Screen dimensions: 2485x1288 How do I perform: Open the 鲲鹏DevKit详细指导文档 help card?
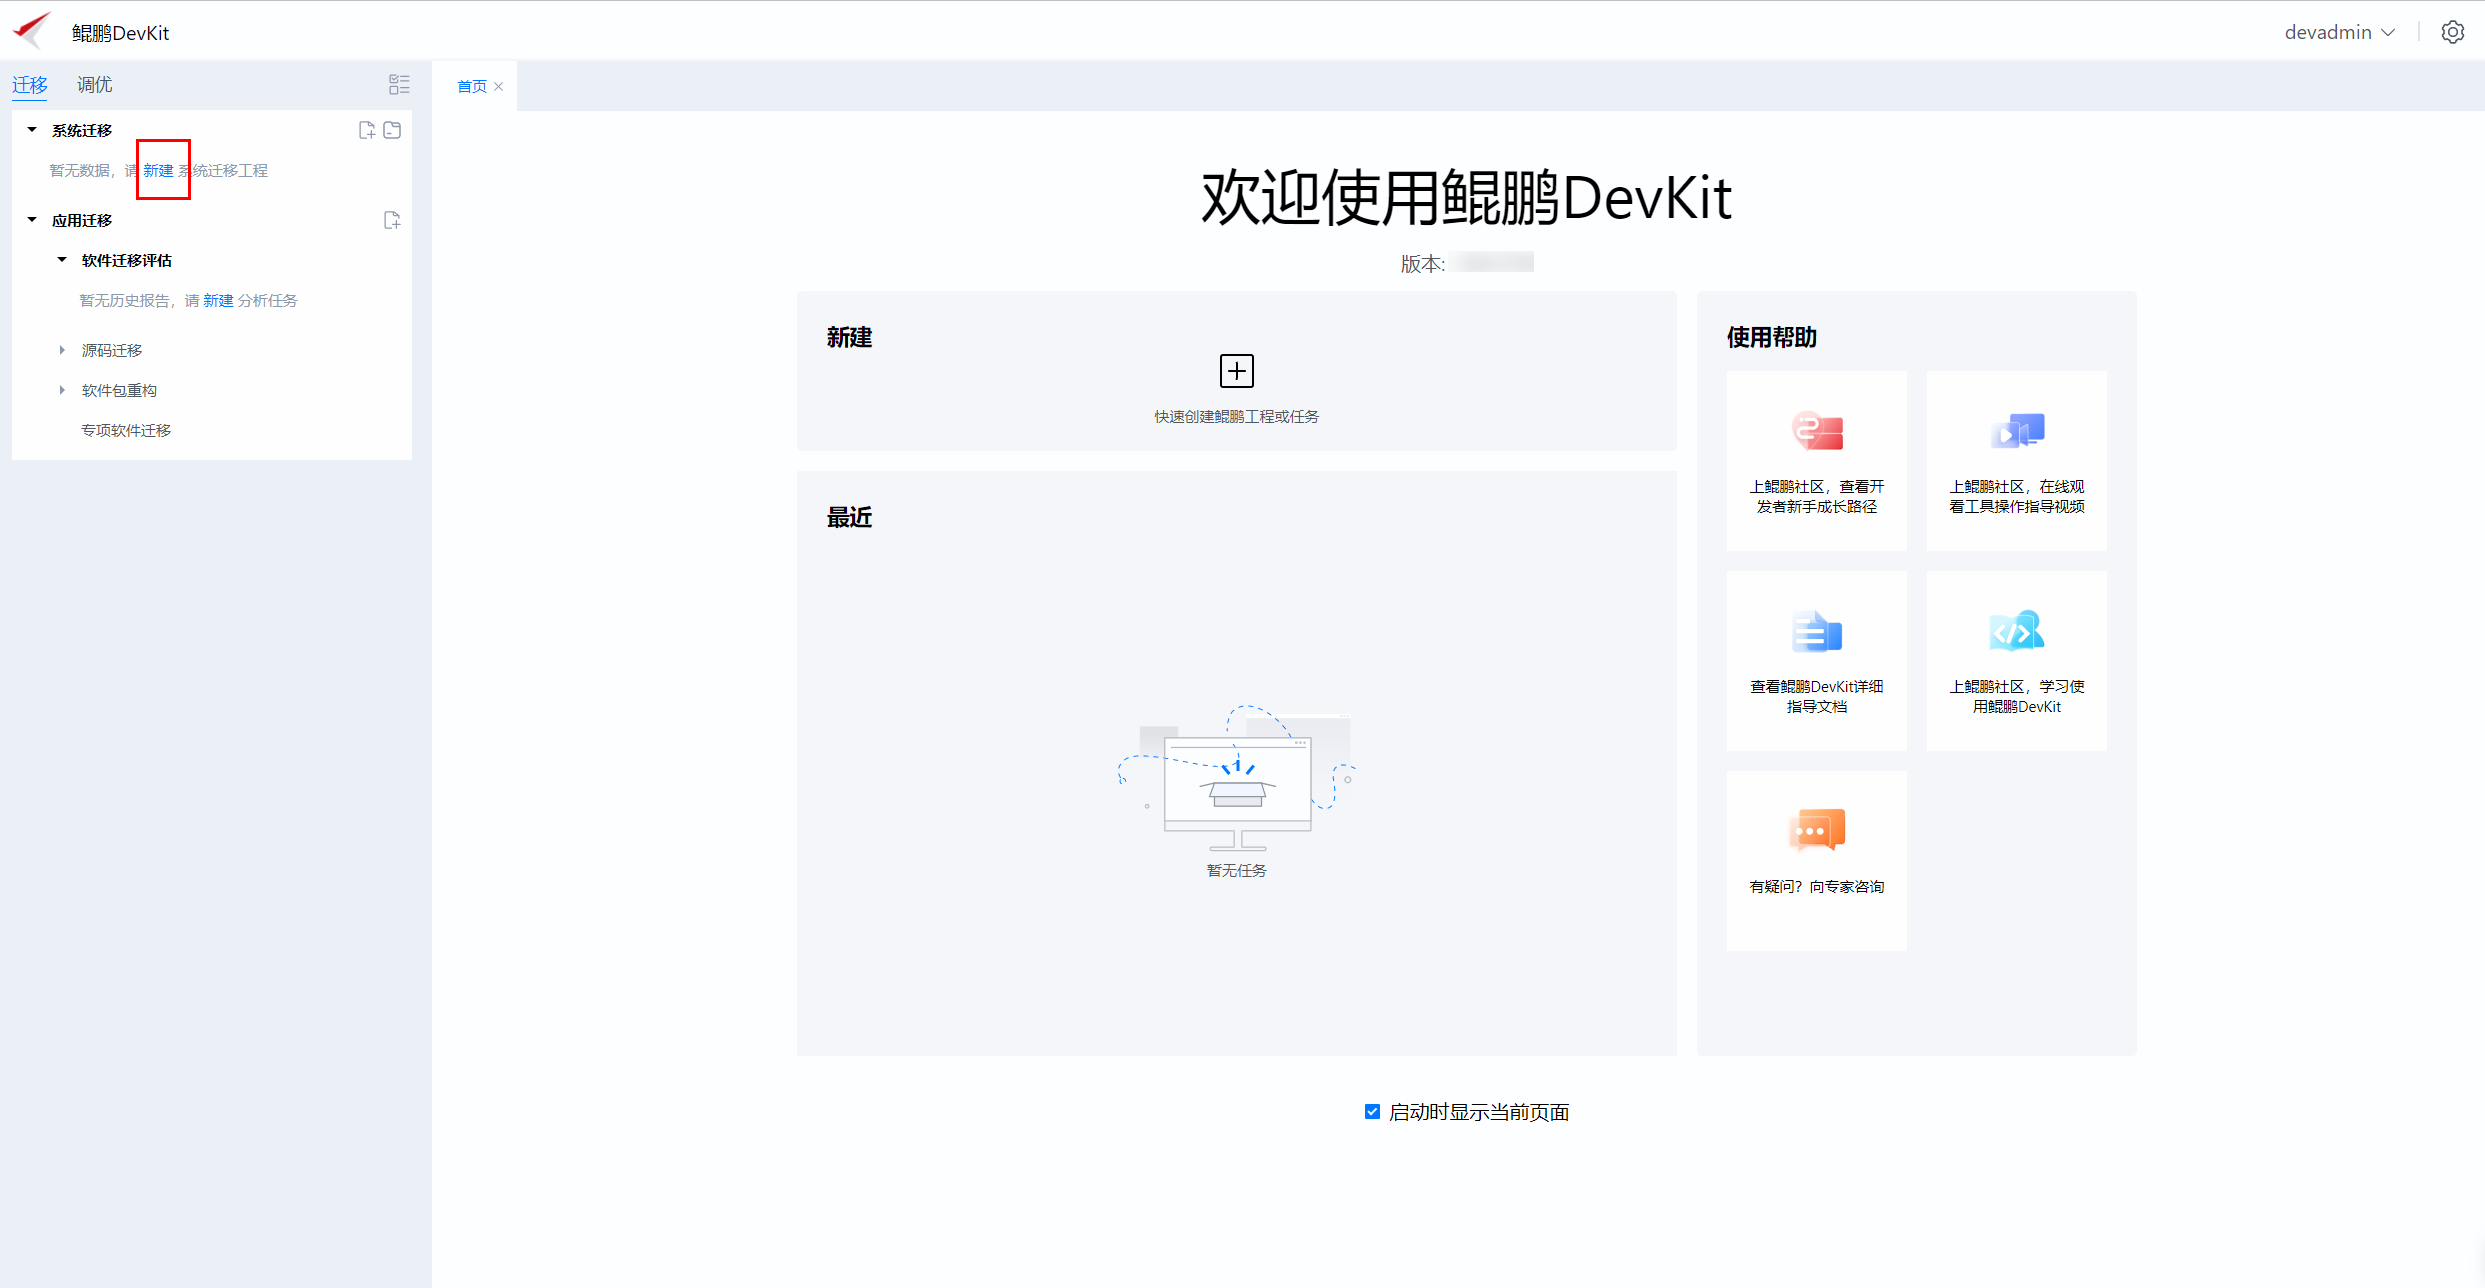coord(1816,661)
